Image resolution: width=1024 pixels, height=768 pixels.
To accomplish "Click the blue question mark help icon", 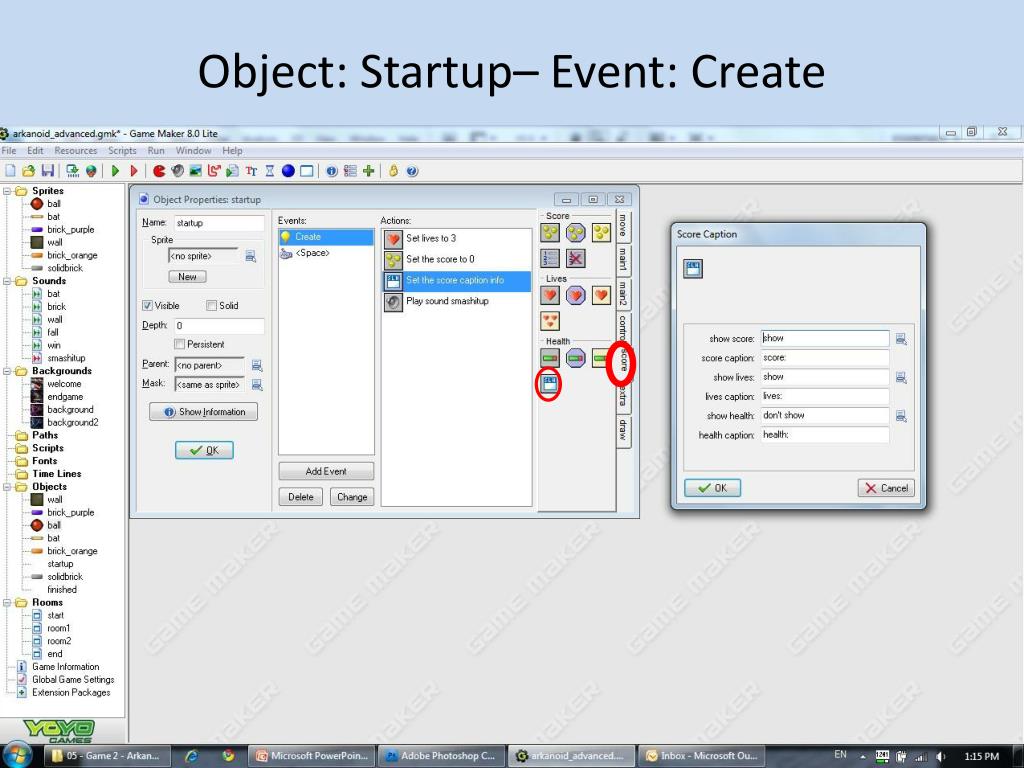I will (412, 171).
